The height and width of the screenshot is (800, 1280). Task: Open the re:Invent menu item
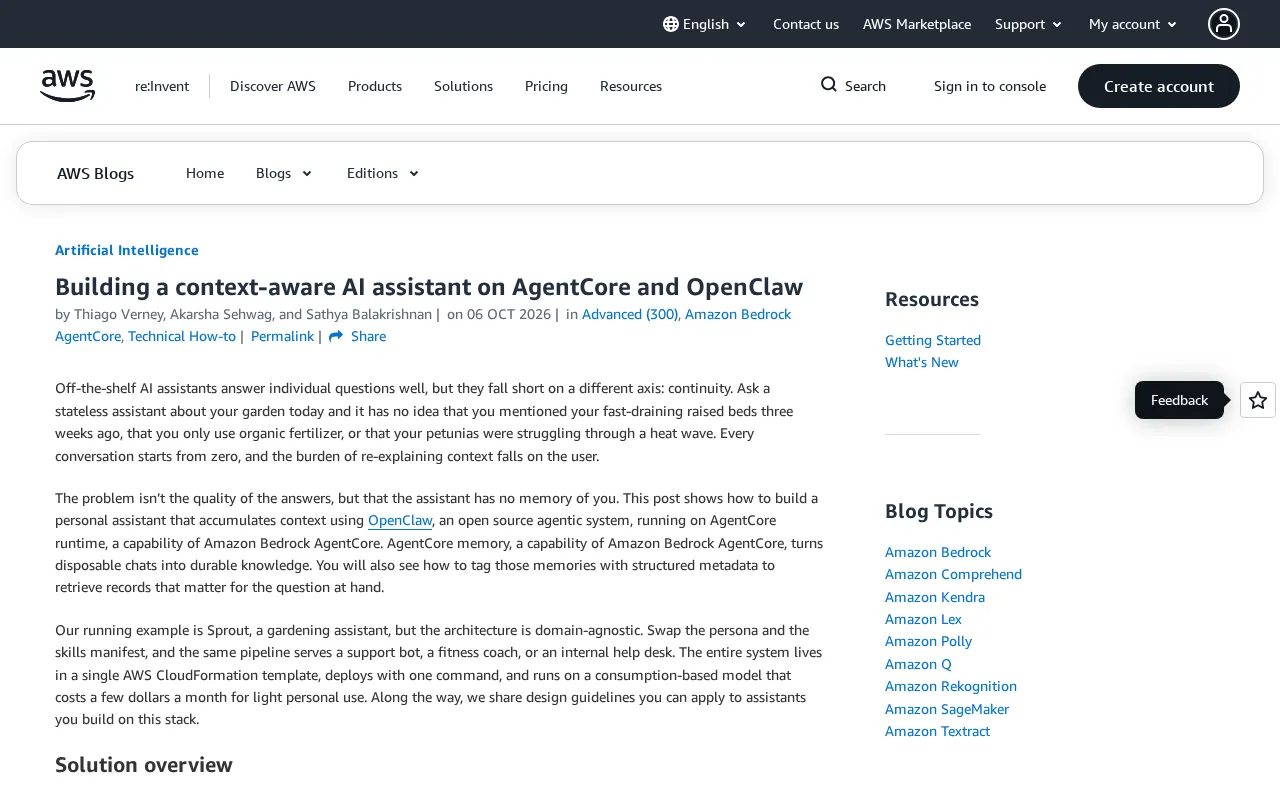point(162,86)
